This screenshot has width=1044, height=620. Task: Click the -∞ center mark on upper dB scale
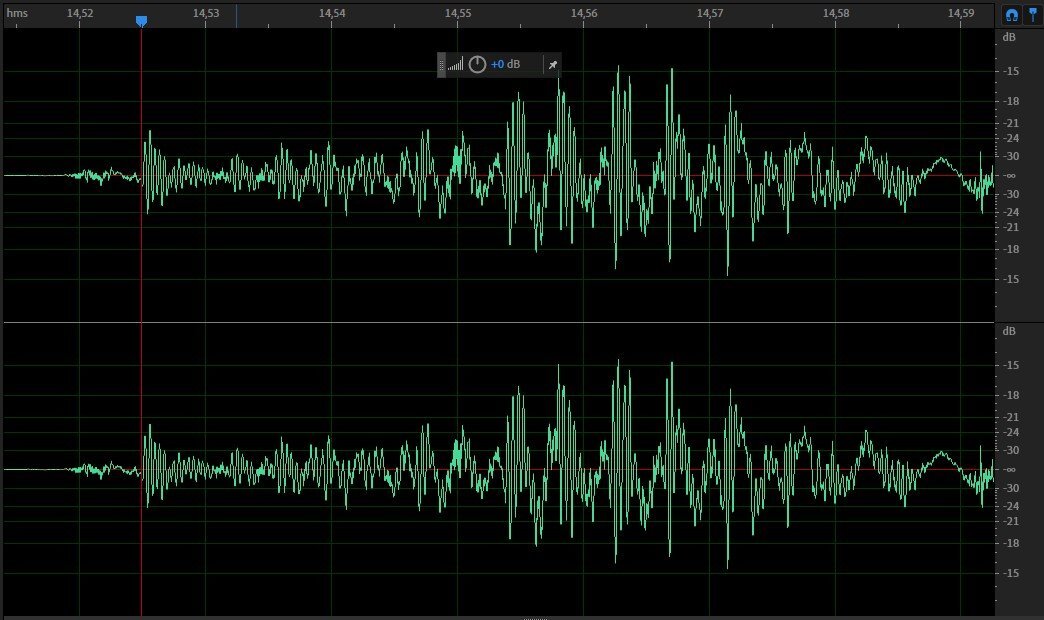[x=1010, y=175]
